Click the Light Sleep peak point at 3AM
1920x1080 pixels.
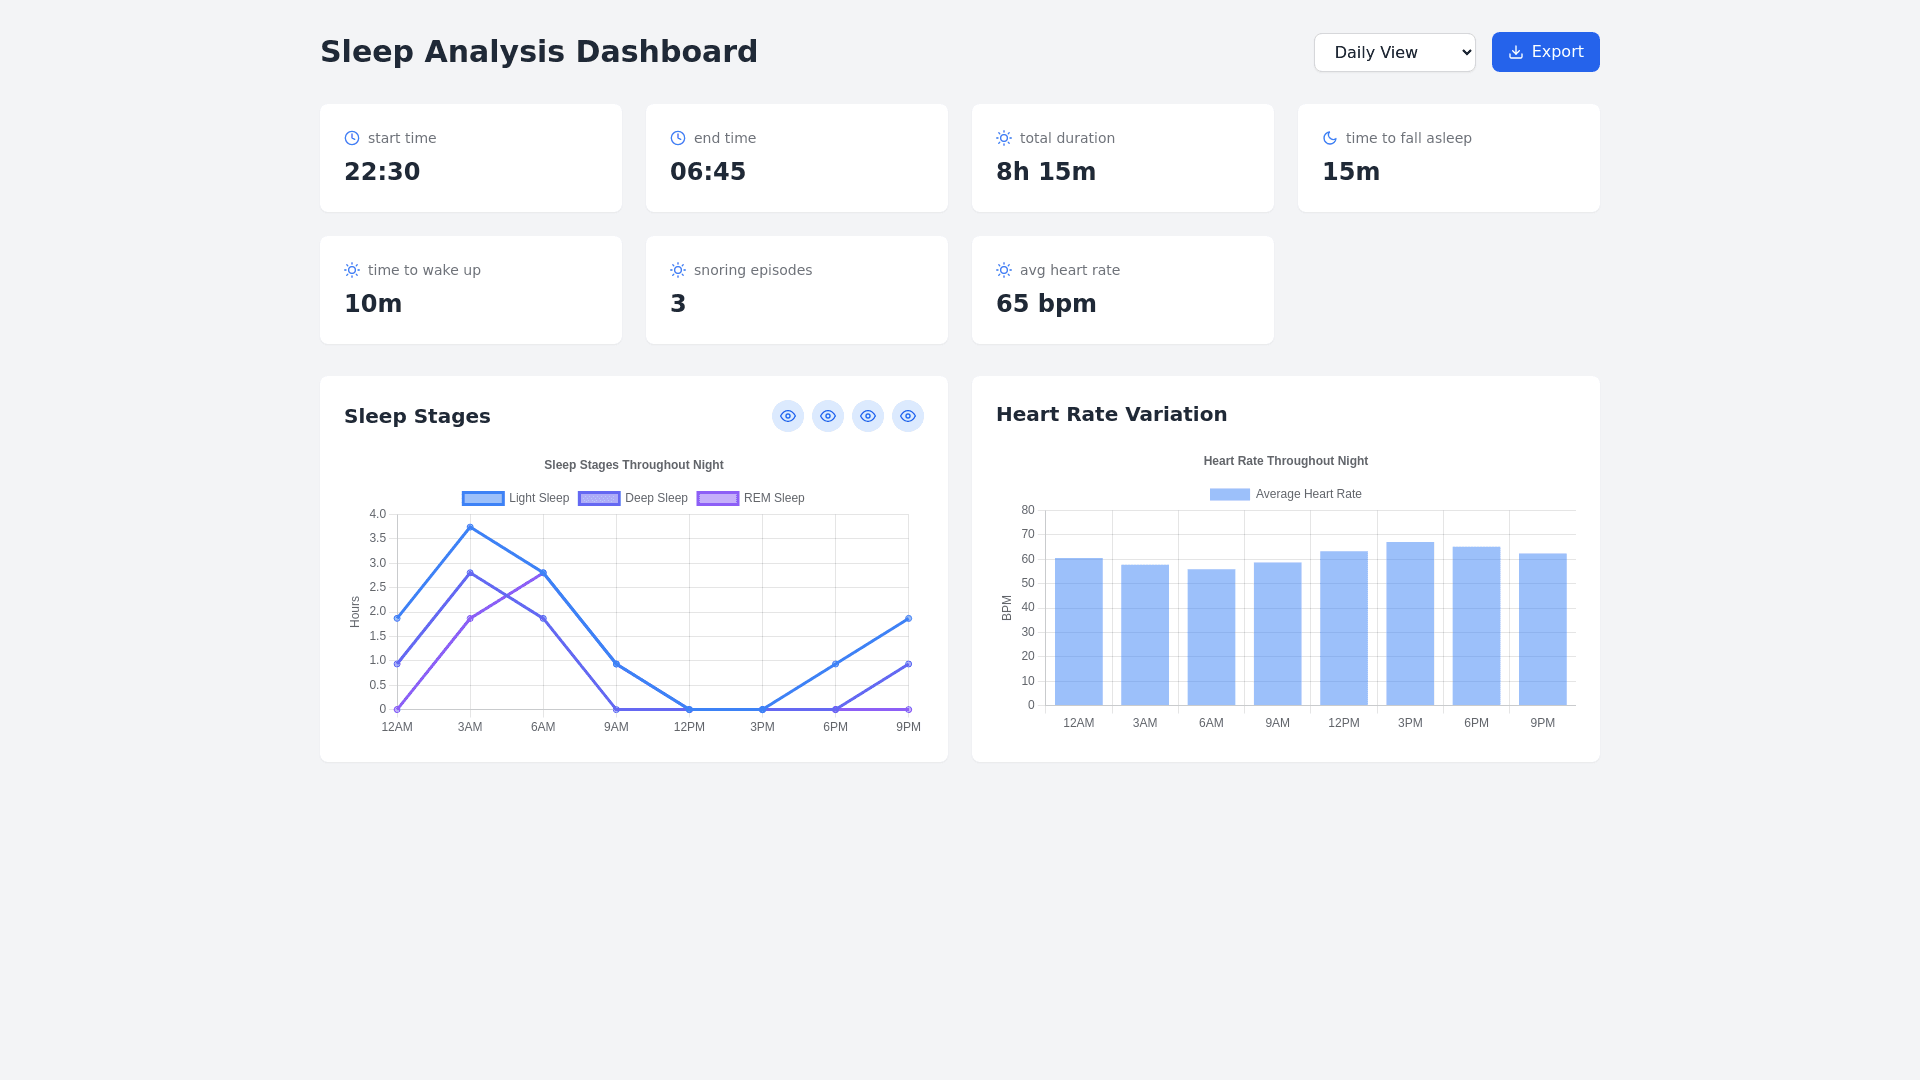tap(470, 527)
